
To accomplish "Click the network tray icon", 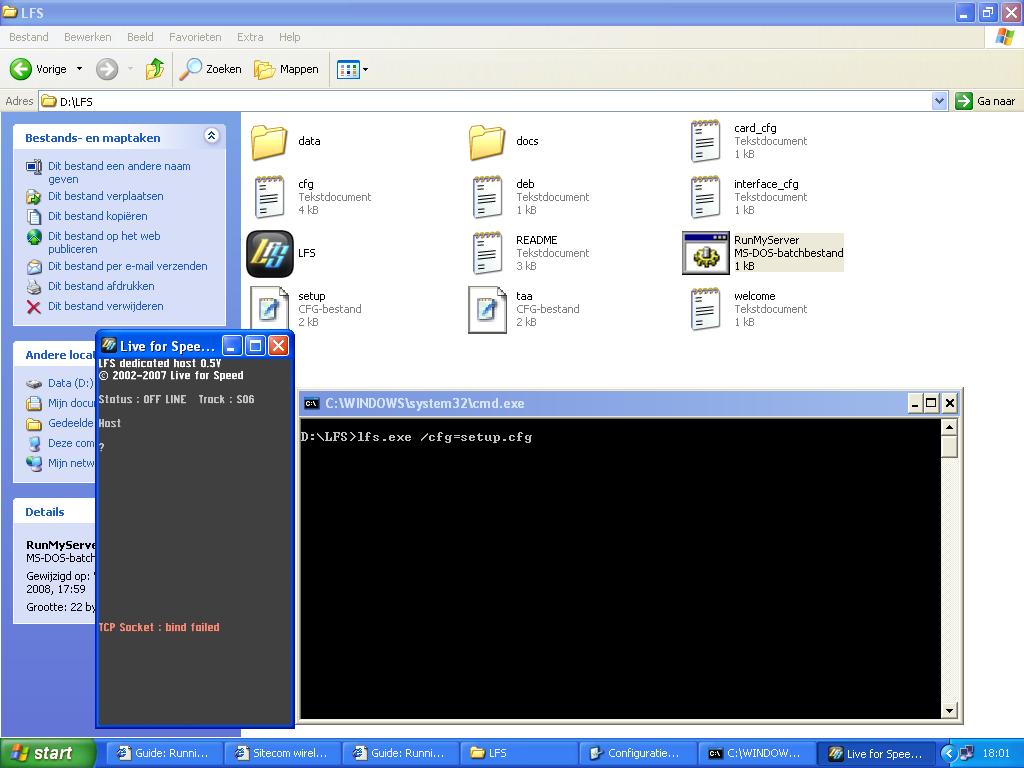I will coord(967,754).
